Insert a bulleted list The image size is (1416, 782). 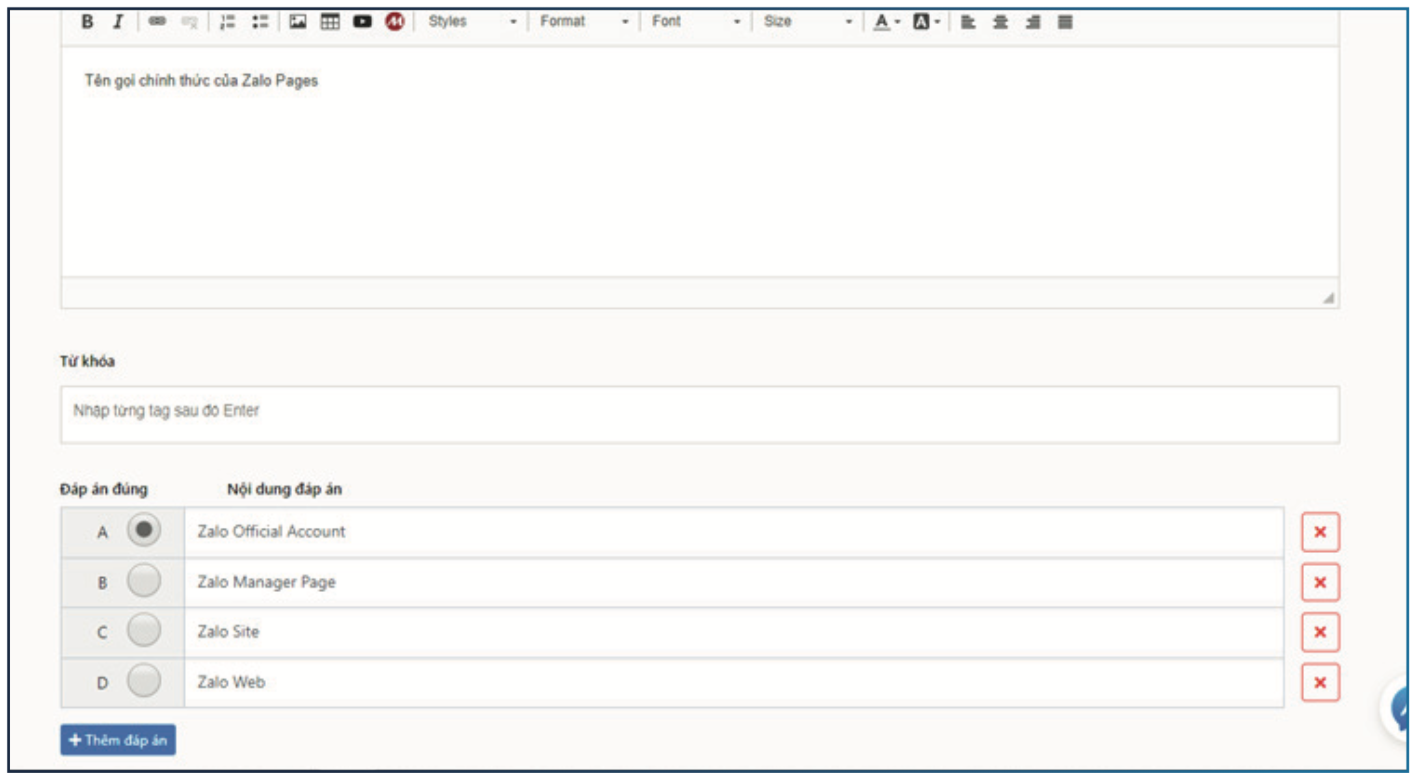(x=260, y=21)
